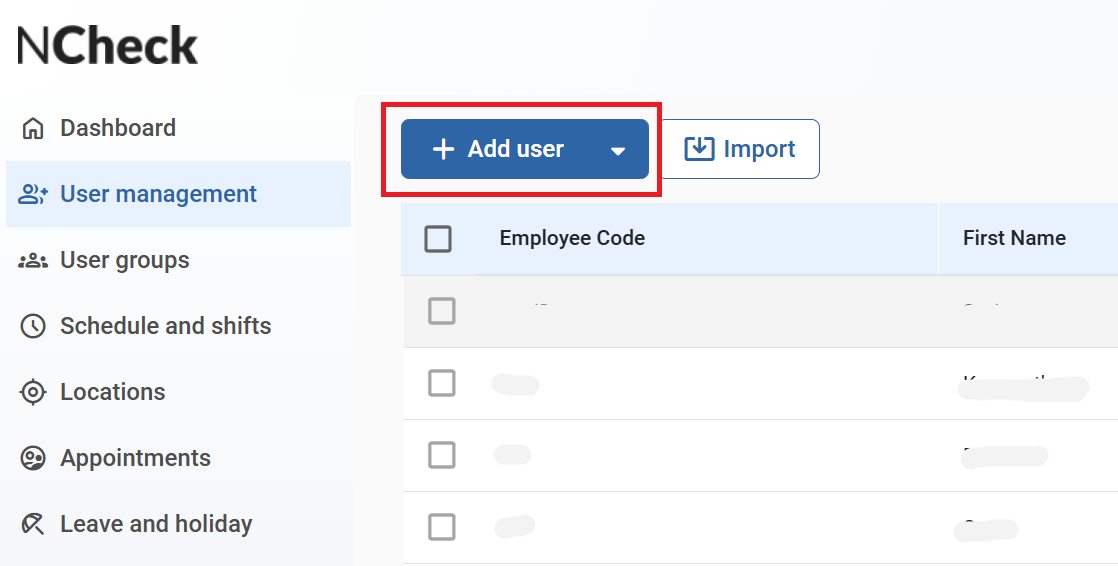The height and width of the screenshot is (566, 1118).
Task: Click the Import button
Action: point(739,149)
